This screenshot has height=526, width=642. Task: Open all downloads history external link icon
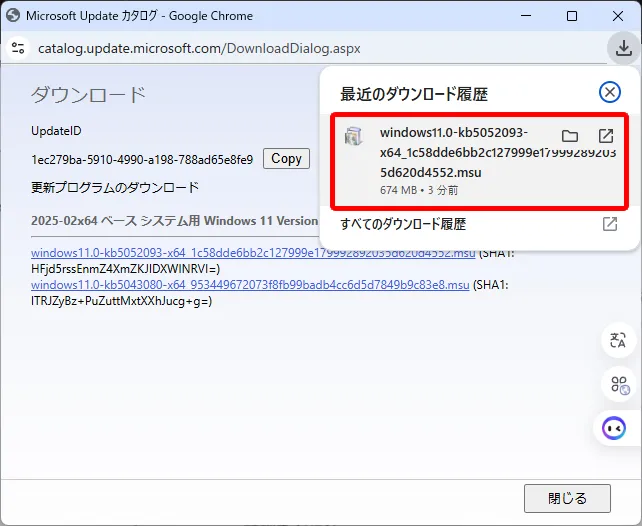coord(610,224)
